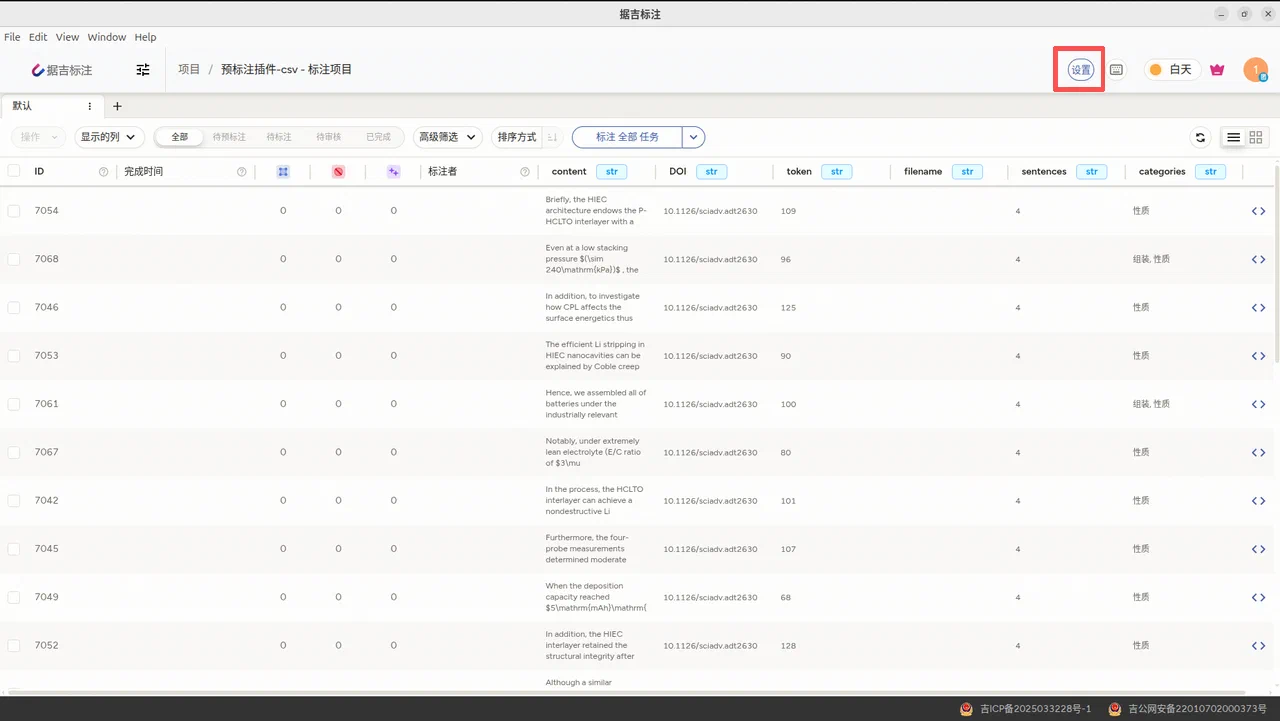1280x721 pixels.
Task: Click the purple predictions column header icon
Action: pyautogui.click(x=393, y=172)
